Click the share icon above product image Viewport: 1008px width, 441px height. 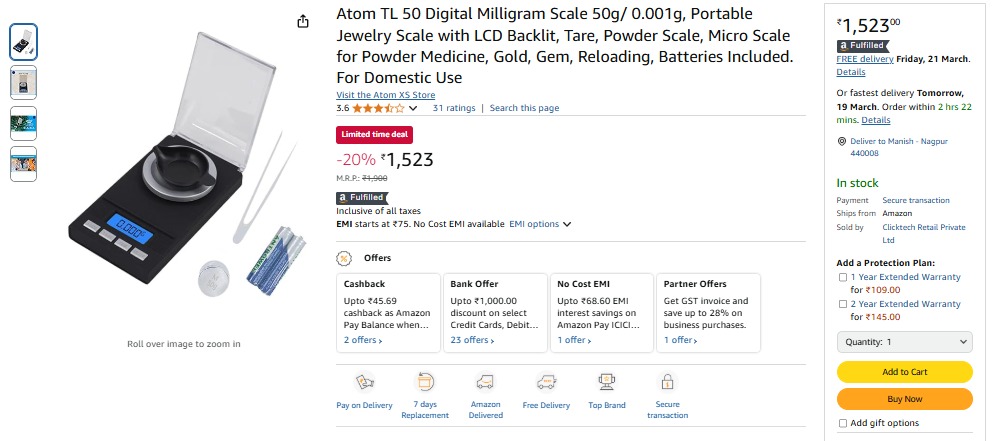(x=303, y=21)
